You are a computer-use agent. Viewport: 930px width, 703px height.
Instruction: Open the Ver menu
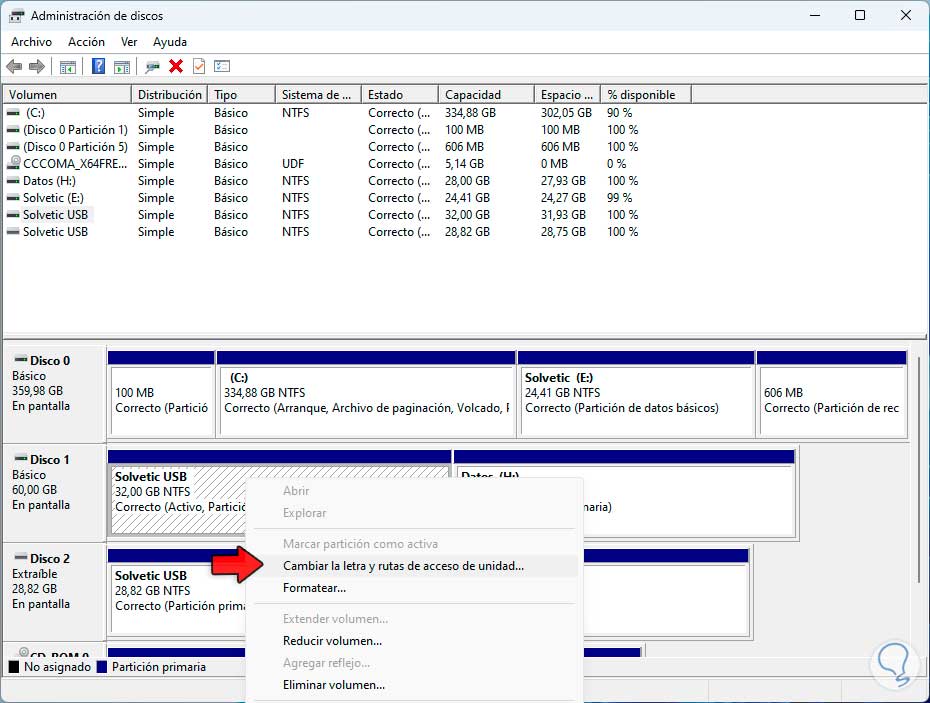point(129,42)
